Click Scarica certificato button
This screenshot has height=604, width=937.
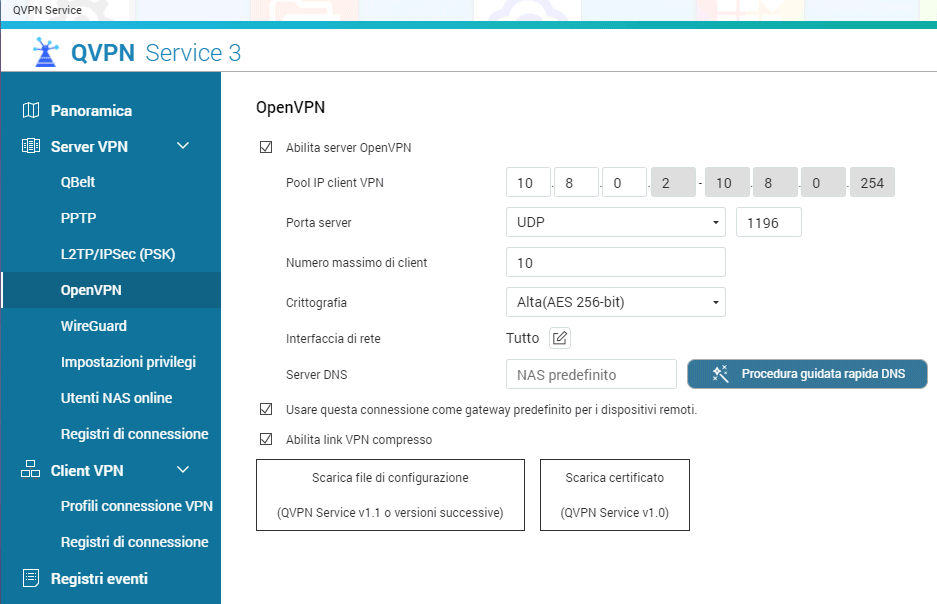click(615, 495)
